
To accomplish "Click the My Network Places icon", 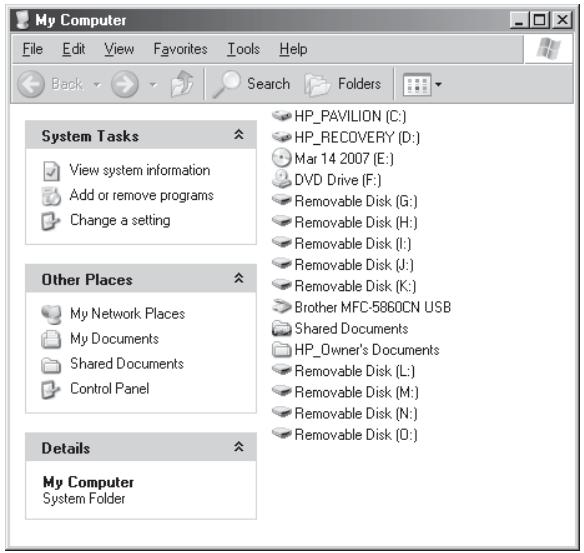I will tap(51, 315).
